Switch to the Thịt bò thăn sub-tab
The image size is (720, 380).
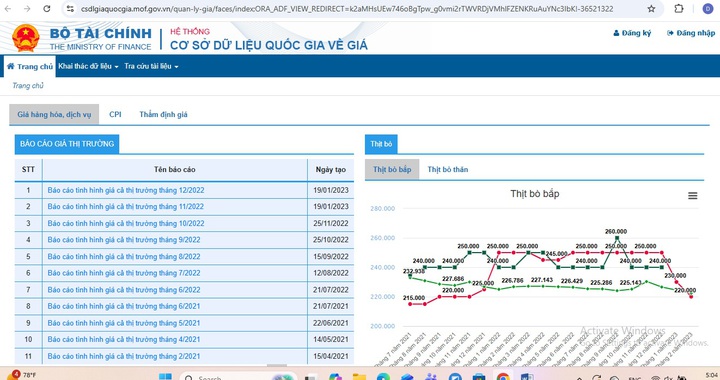click(448, 170)
